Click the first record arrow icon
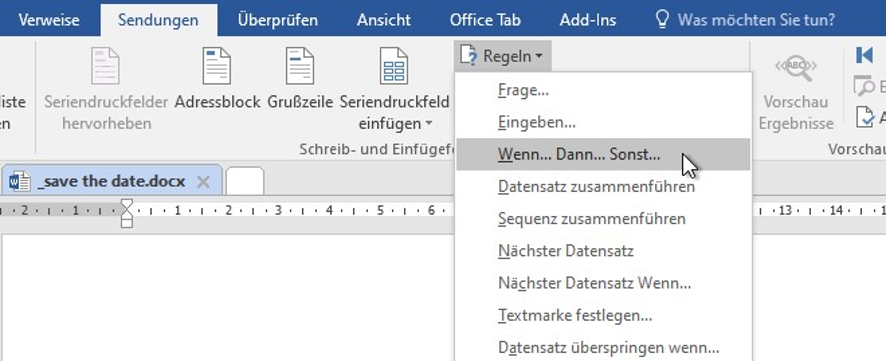 click(864, 55)
